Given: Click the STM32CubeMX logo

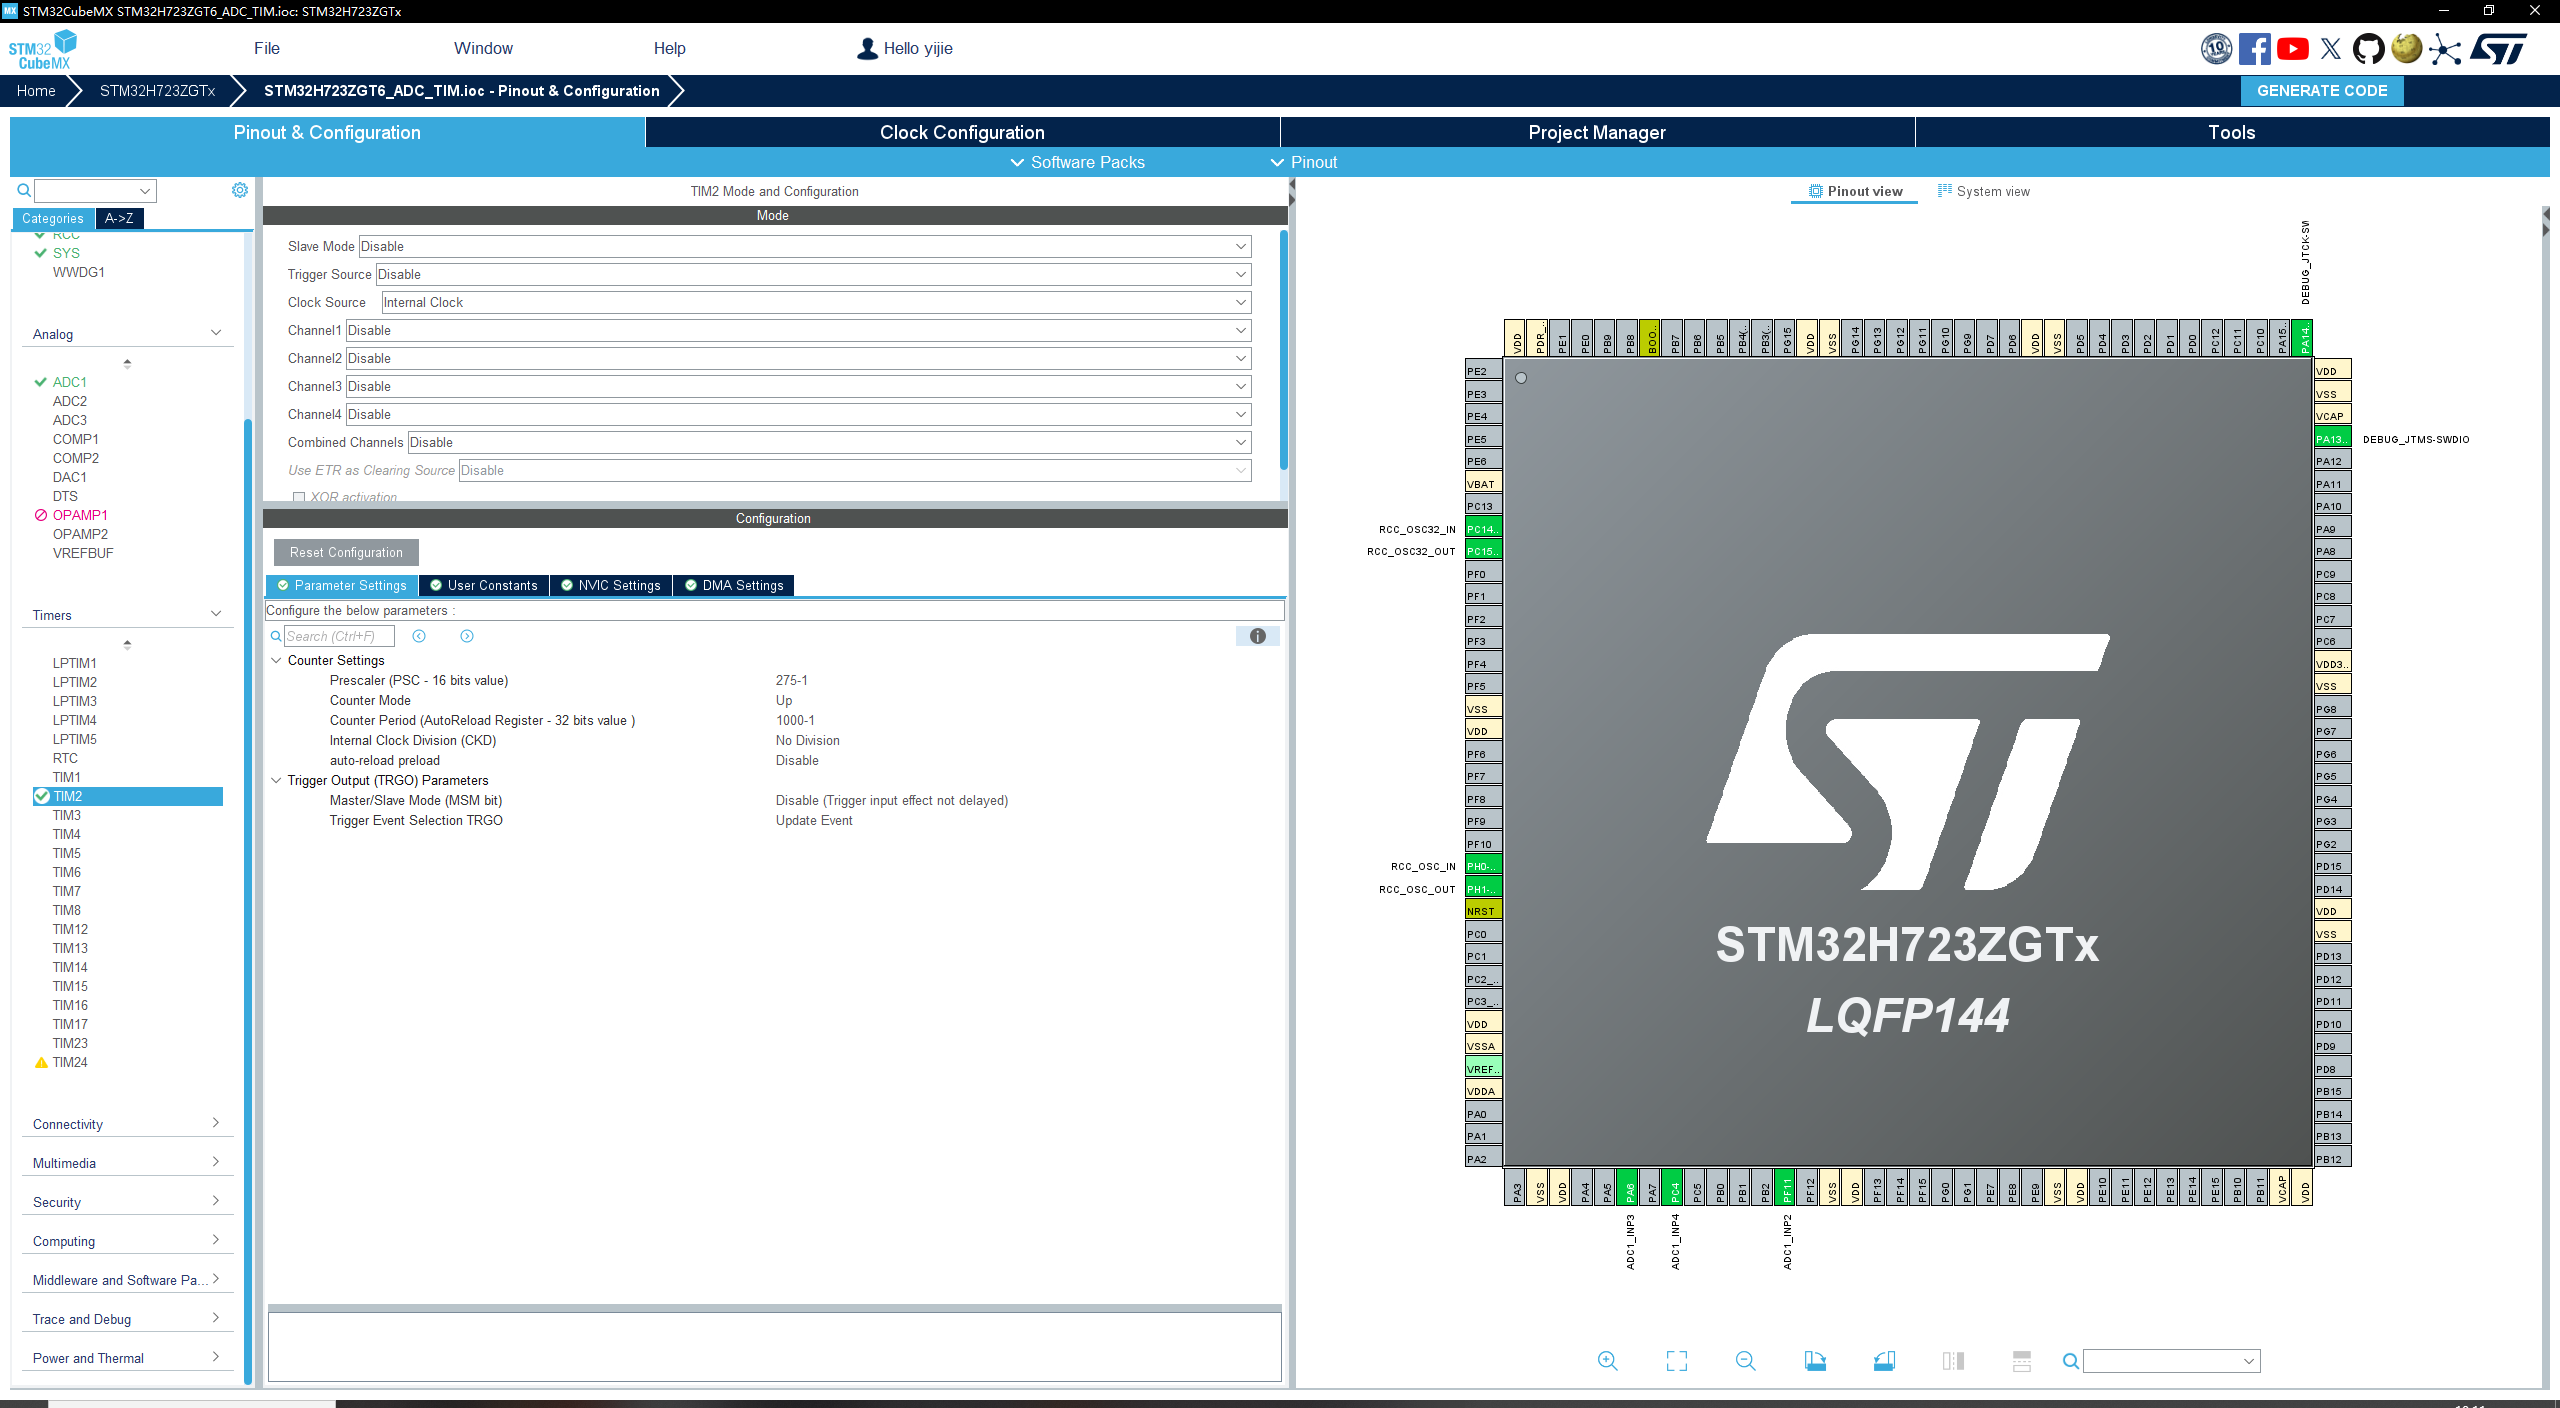Looking at the screenshot, I should click(x=42, y=49).
